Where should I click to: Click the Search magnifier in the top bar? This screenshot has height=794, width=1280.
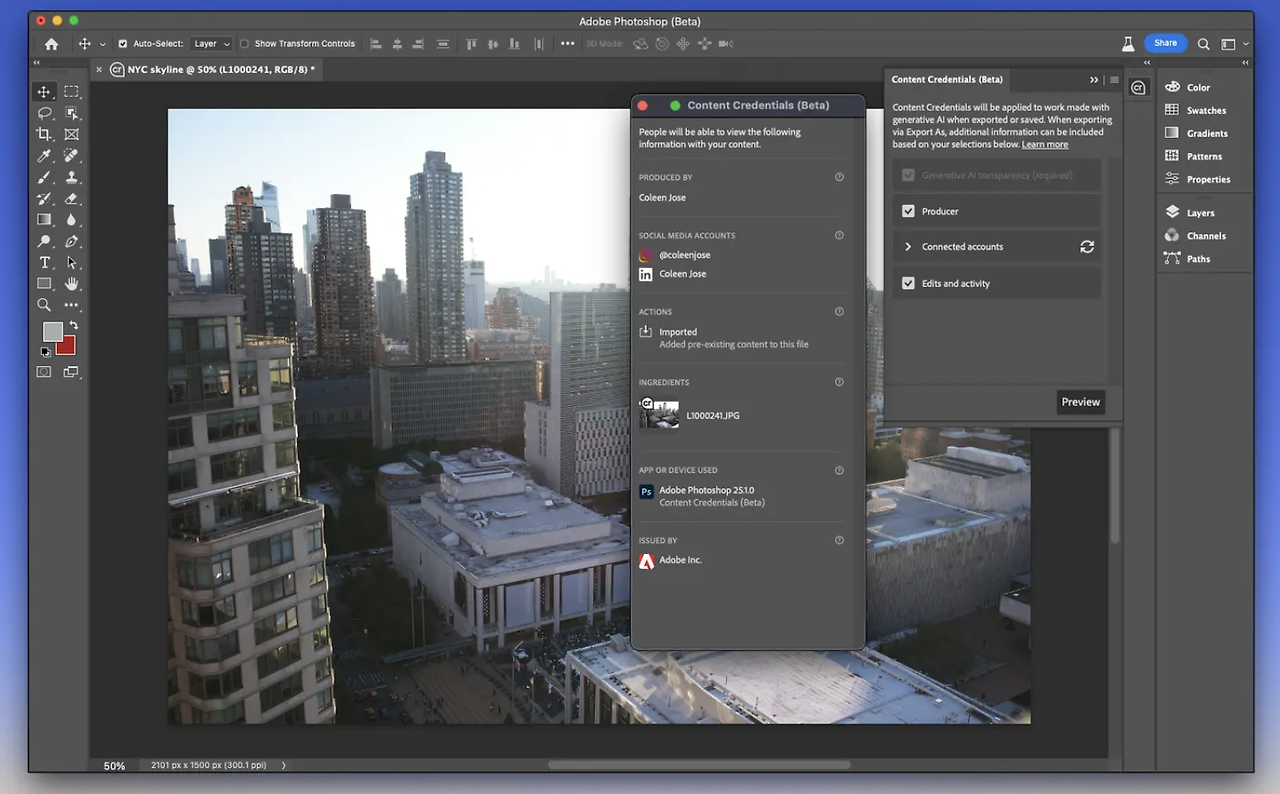tap(1204, 44)
